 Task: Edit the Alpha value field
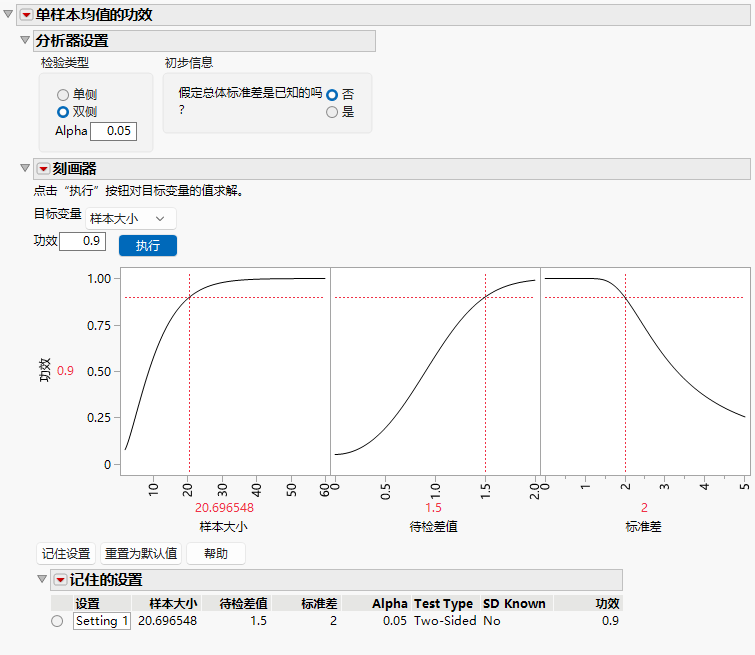[x=114, y=131]
